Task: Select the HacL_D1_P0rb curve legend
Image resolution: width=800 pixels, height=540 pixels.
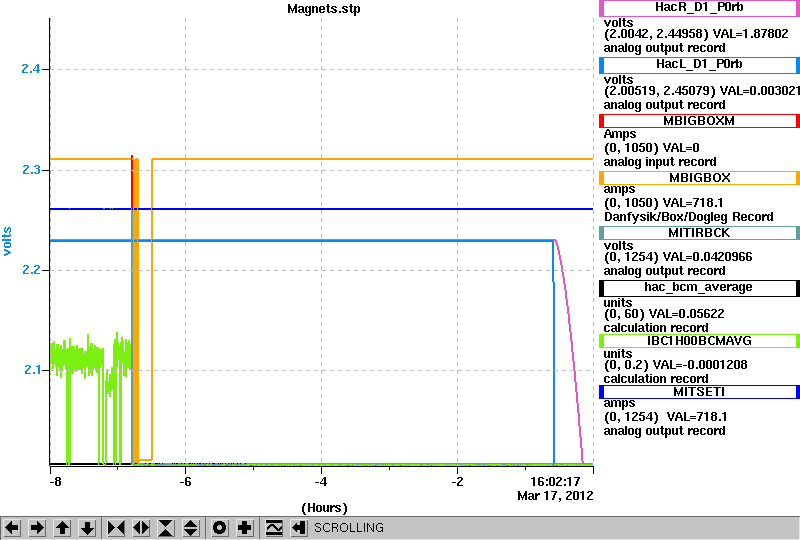Action: [699, 65]
